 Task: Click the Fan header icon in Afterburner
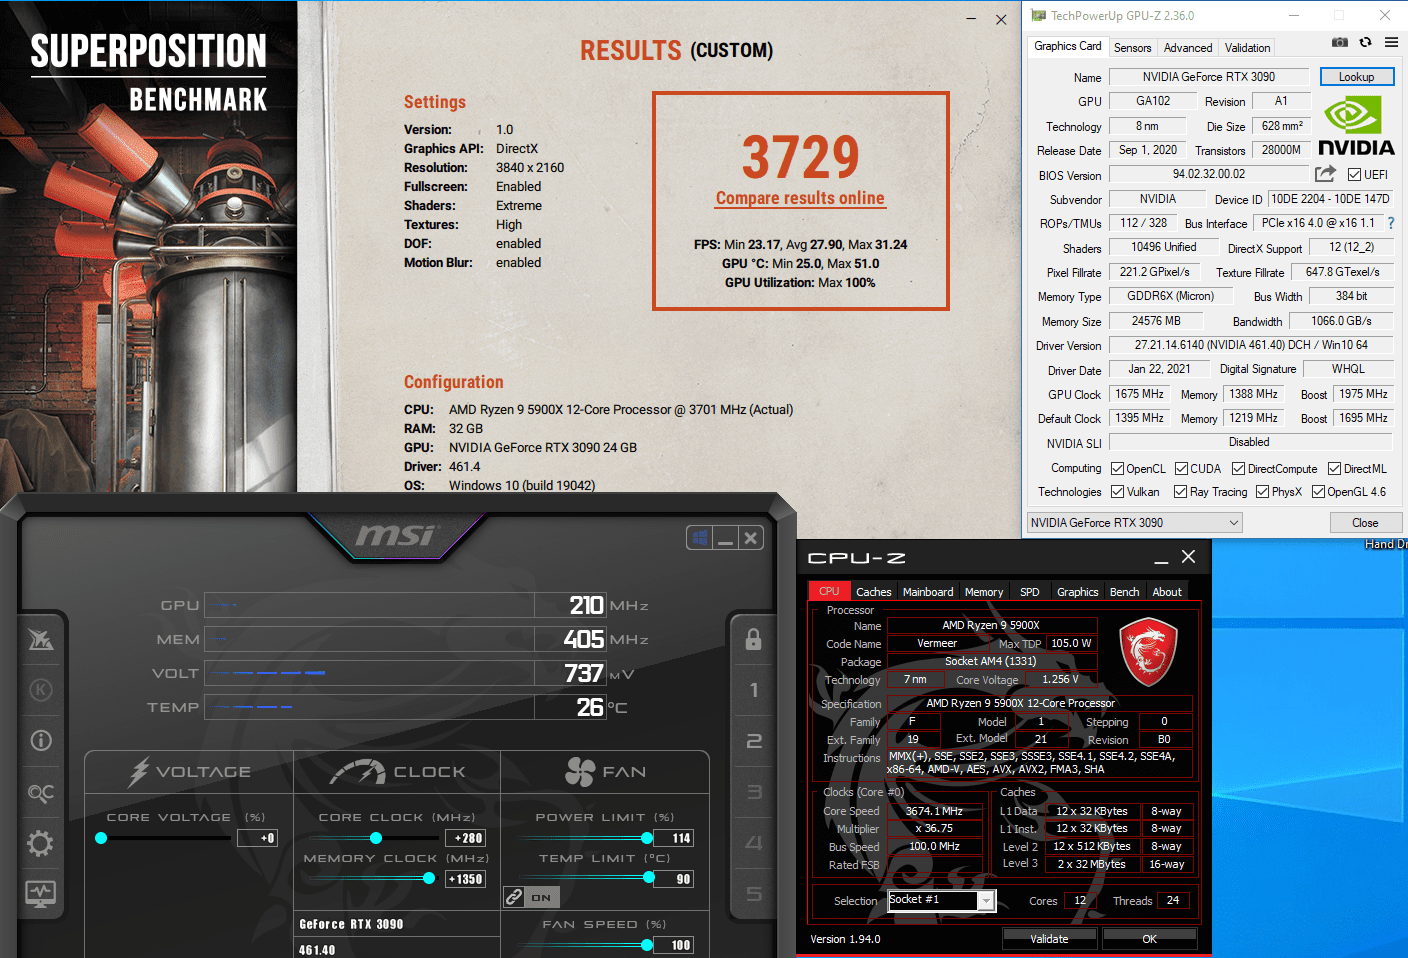[580, 771]
